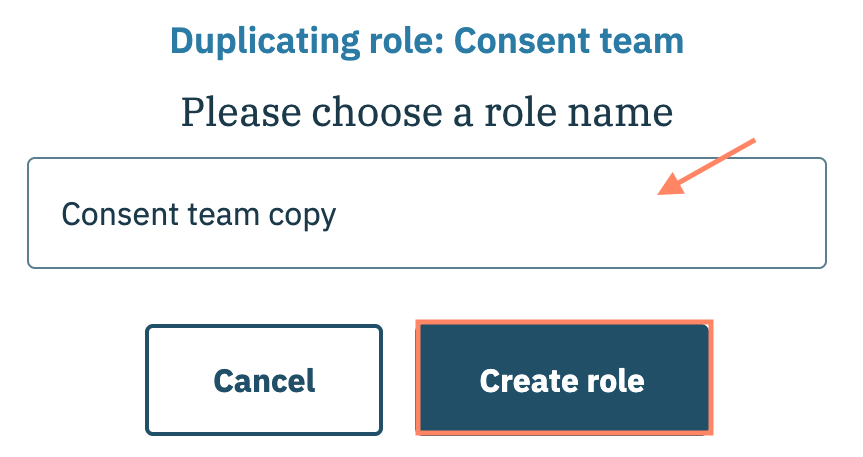Click the orange arrow pointing at the field
The height and width of the screenshot is (457, 863).
[708, 166]
